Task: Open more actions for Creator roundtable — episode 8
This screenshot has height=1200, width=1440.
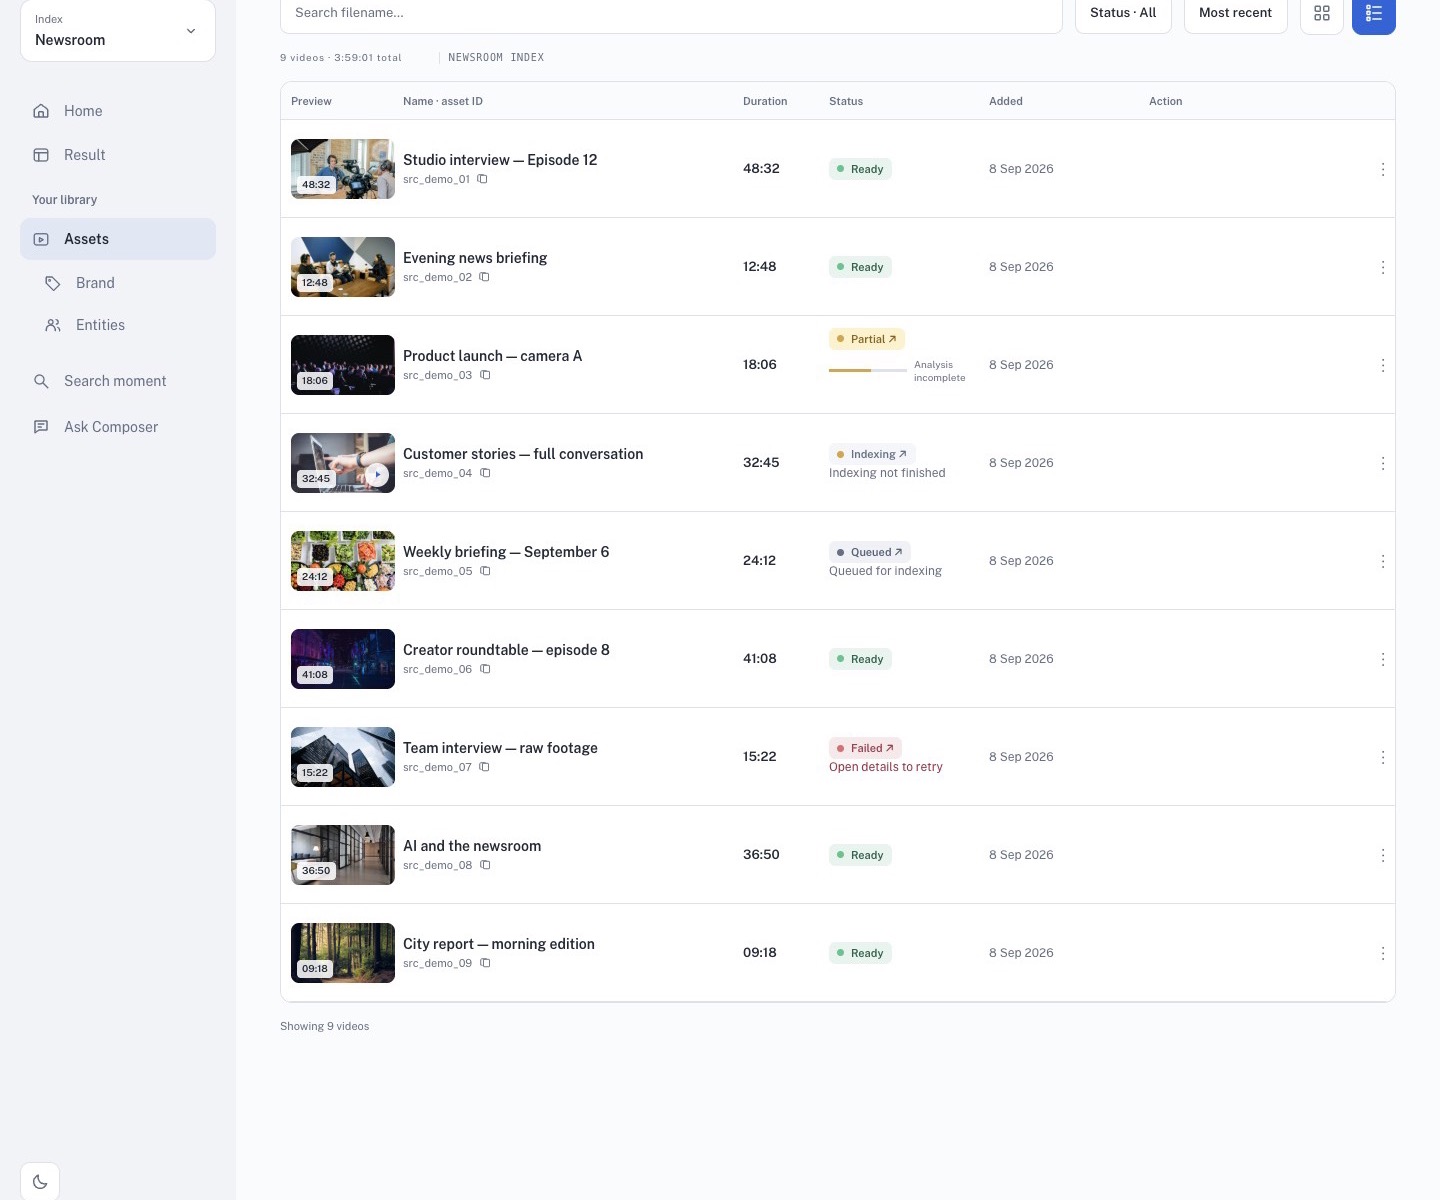Action: coord(1383,659)
